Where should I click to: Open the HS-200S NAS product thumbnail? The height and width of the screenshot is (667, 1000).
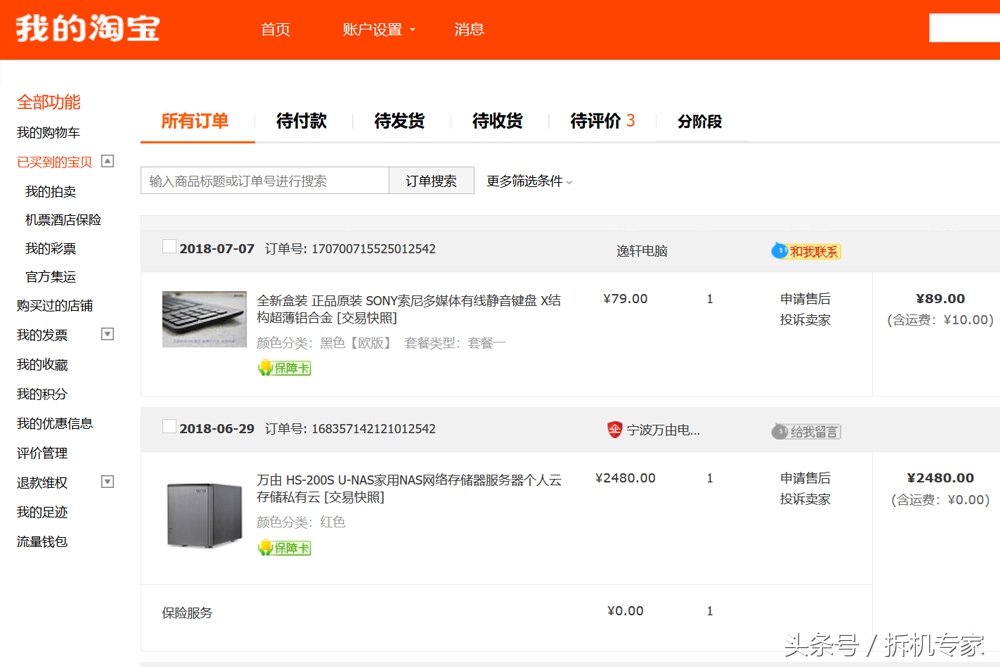pyautogui.click(x=204, y=515)
